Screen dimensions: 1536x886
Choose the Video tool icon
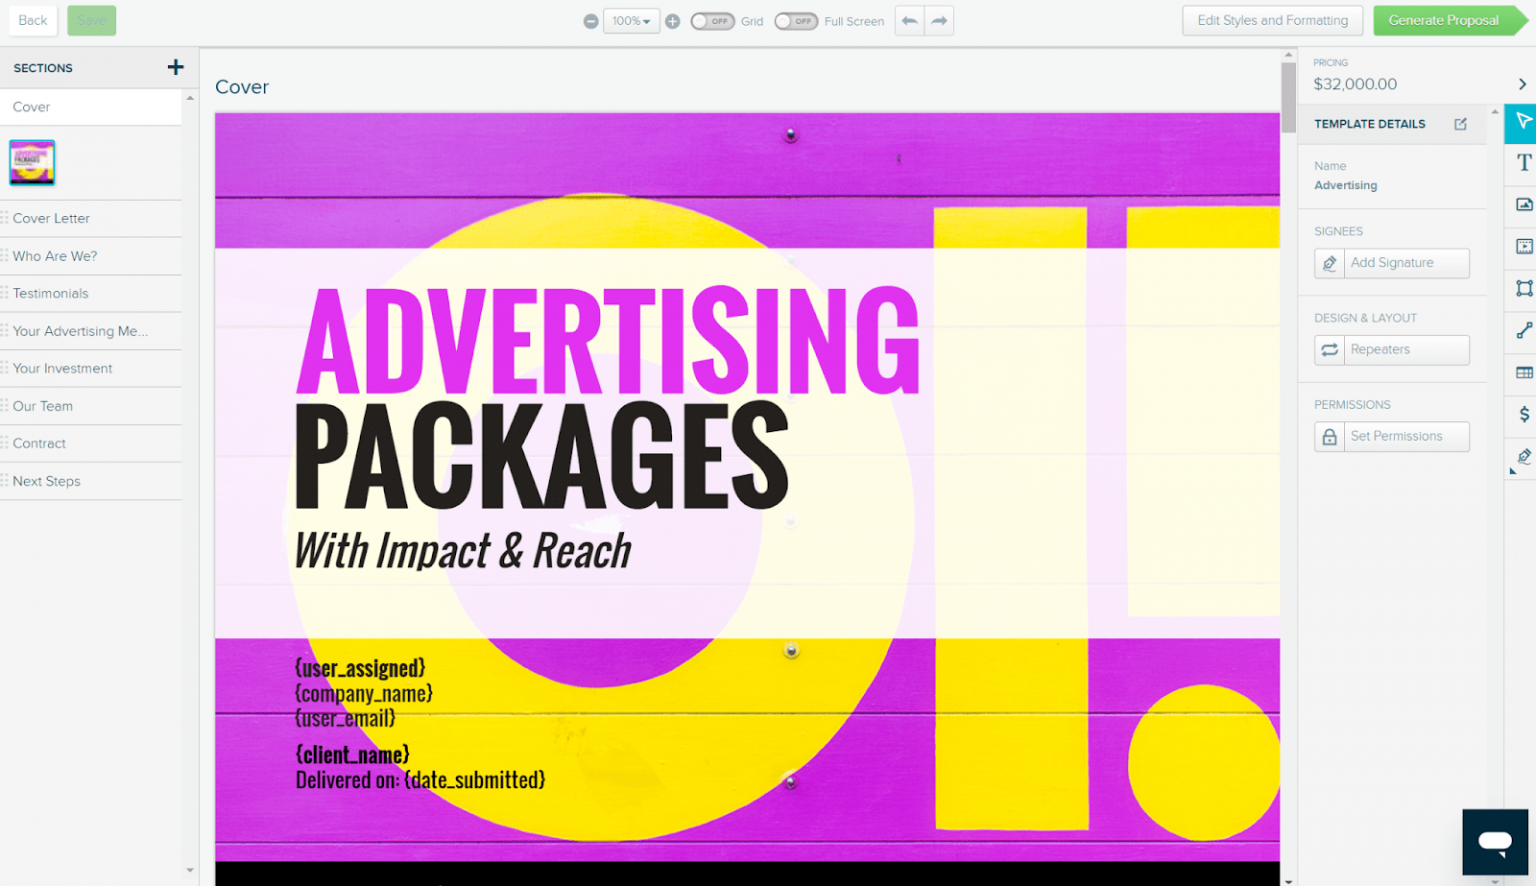pyautogui.click(x=1523, y=247)
